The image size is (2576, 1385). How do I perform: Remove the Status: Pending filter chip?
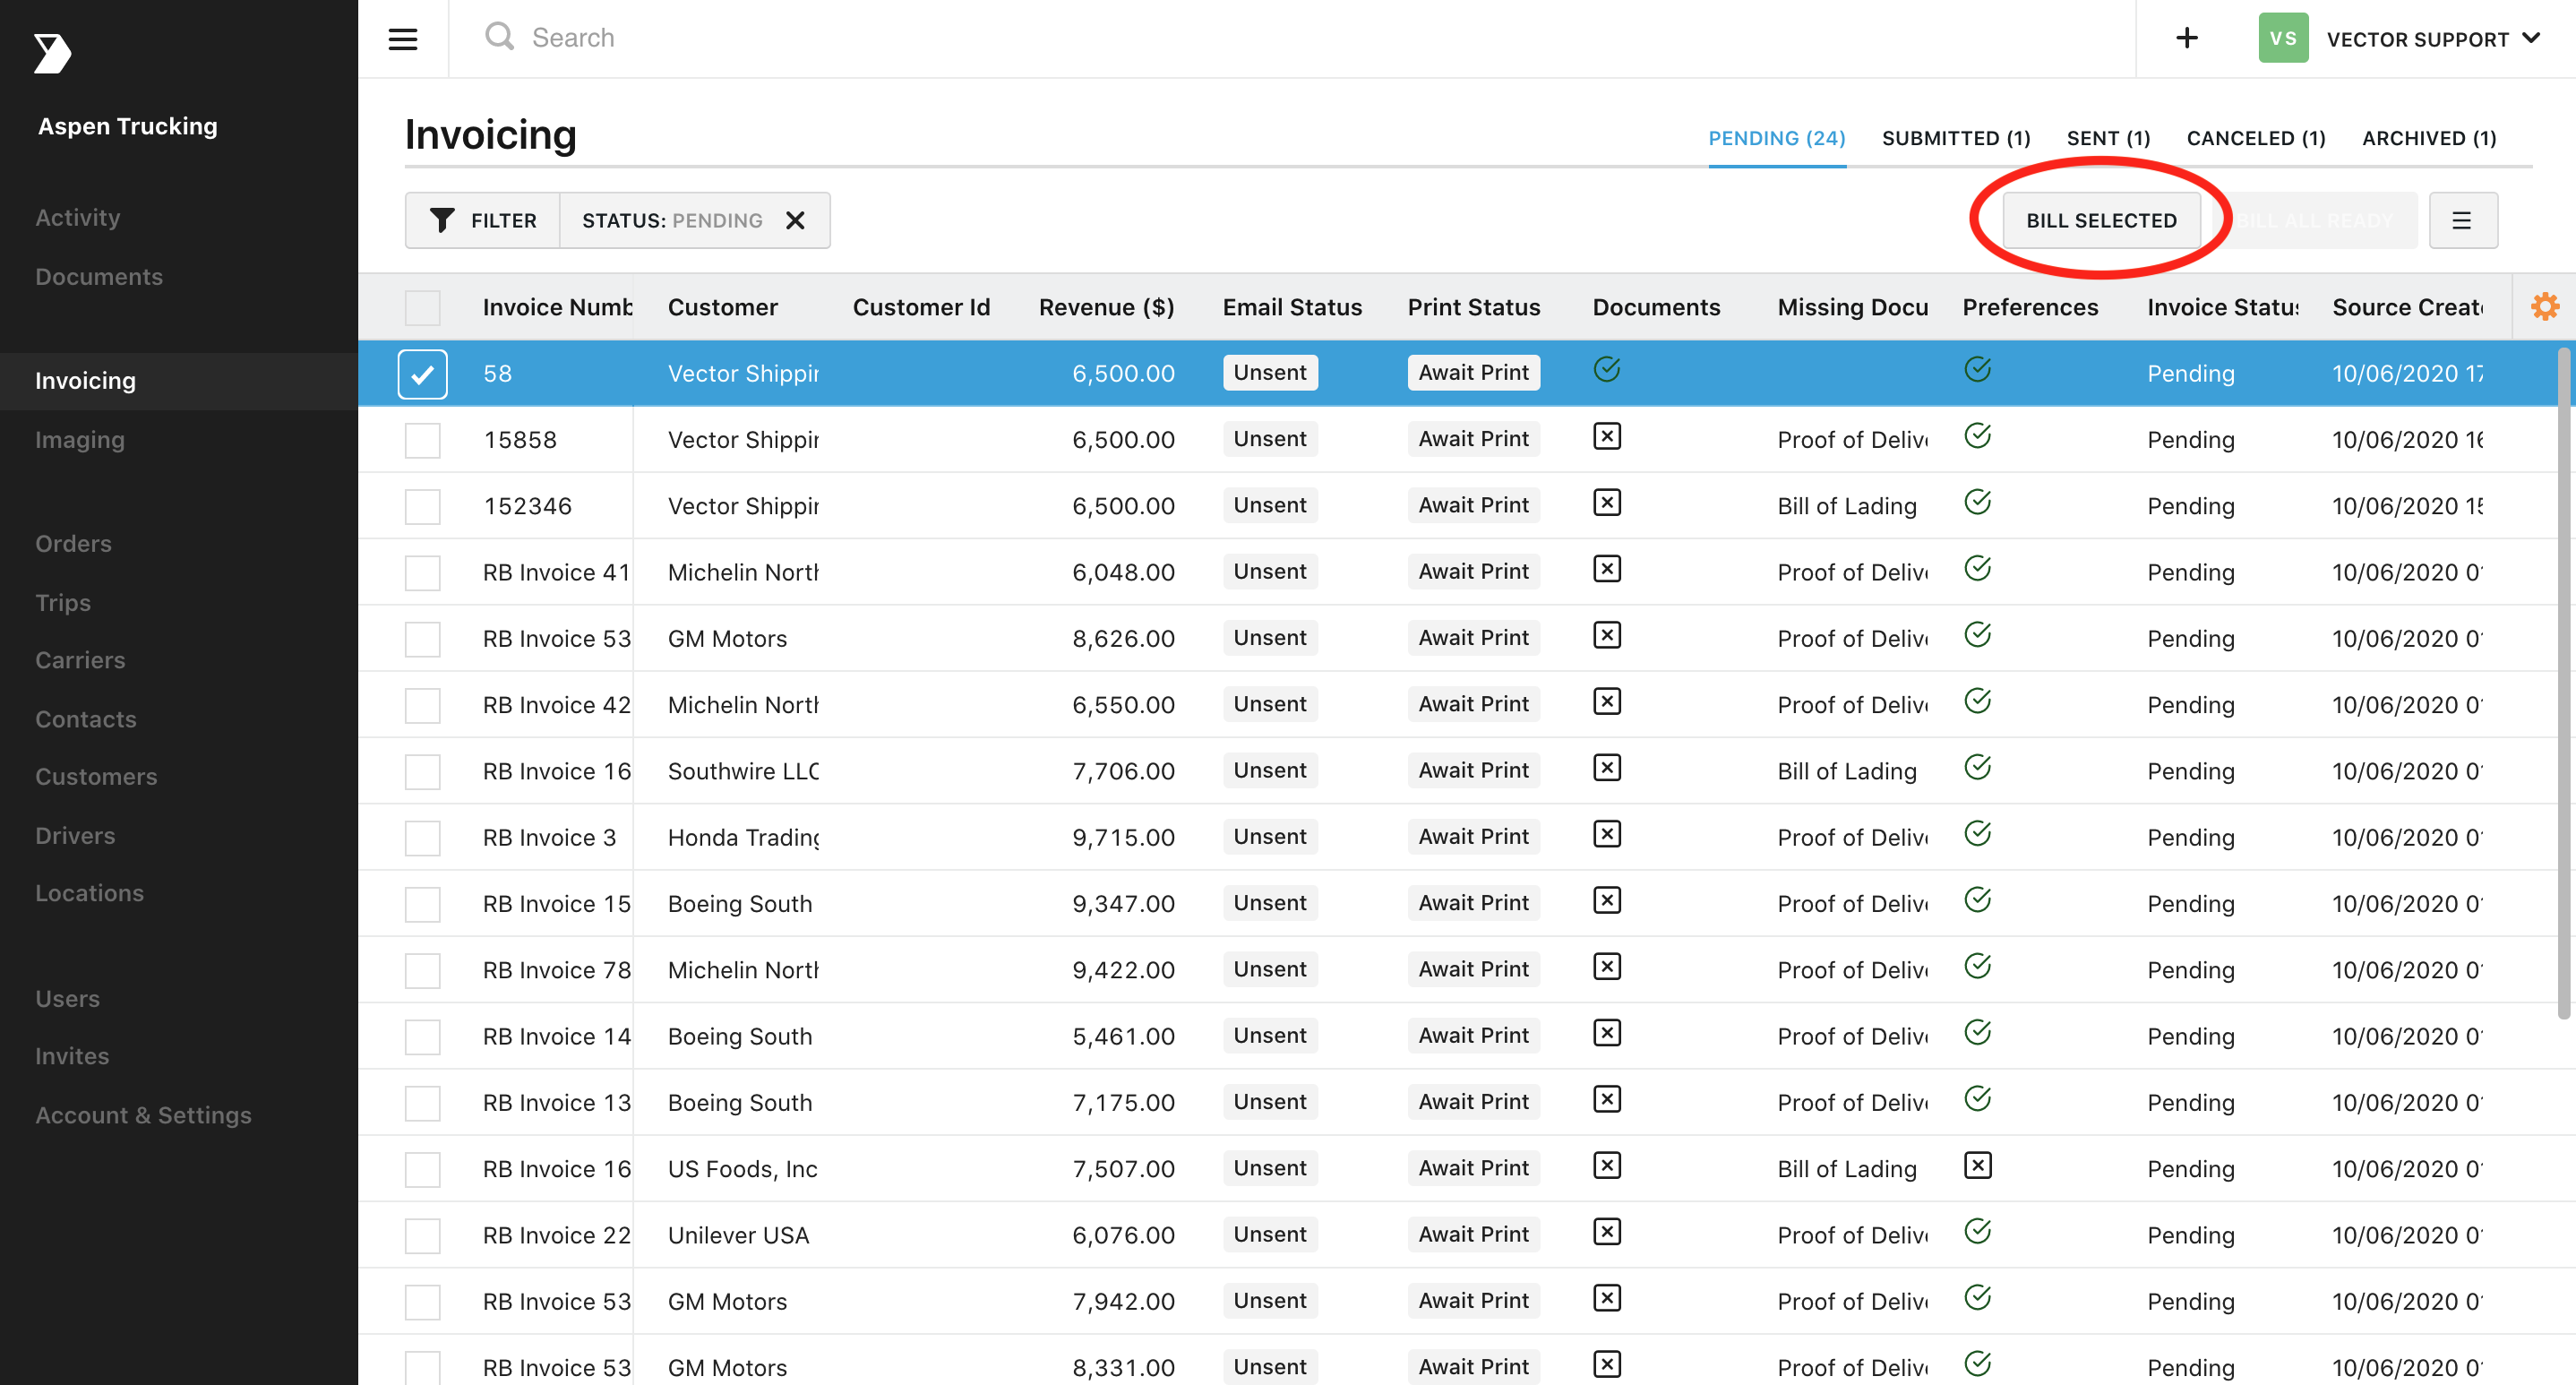(x=795, y=220)
